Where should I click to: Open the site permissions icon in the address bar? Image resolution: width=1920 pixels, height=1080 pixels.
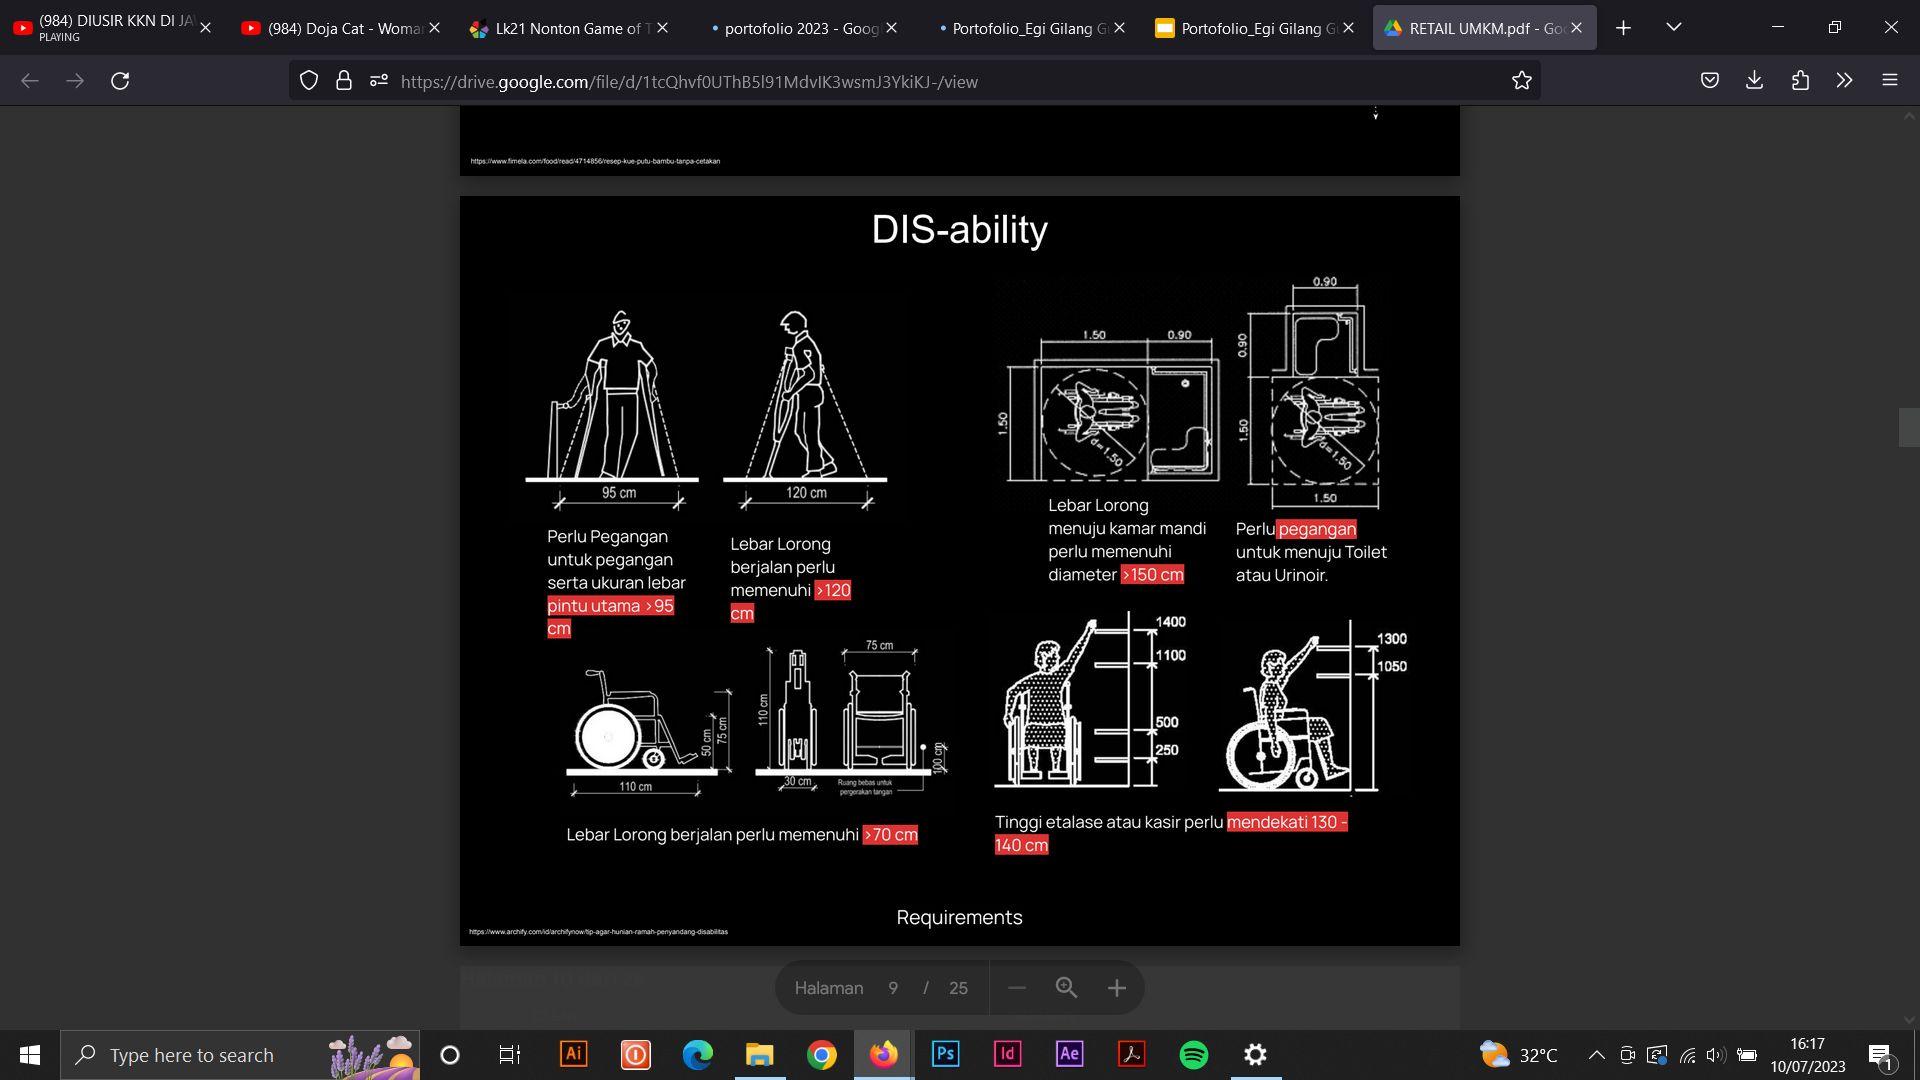378,81
